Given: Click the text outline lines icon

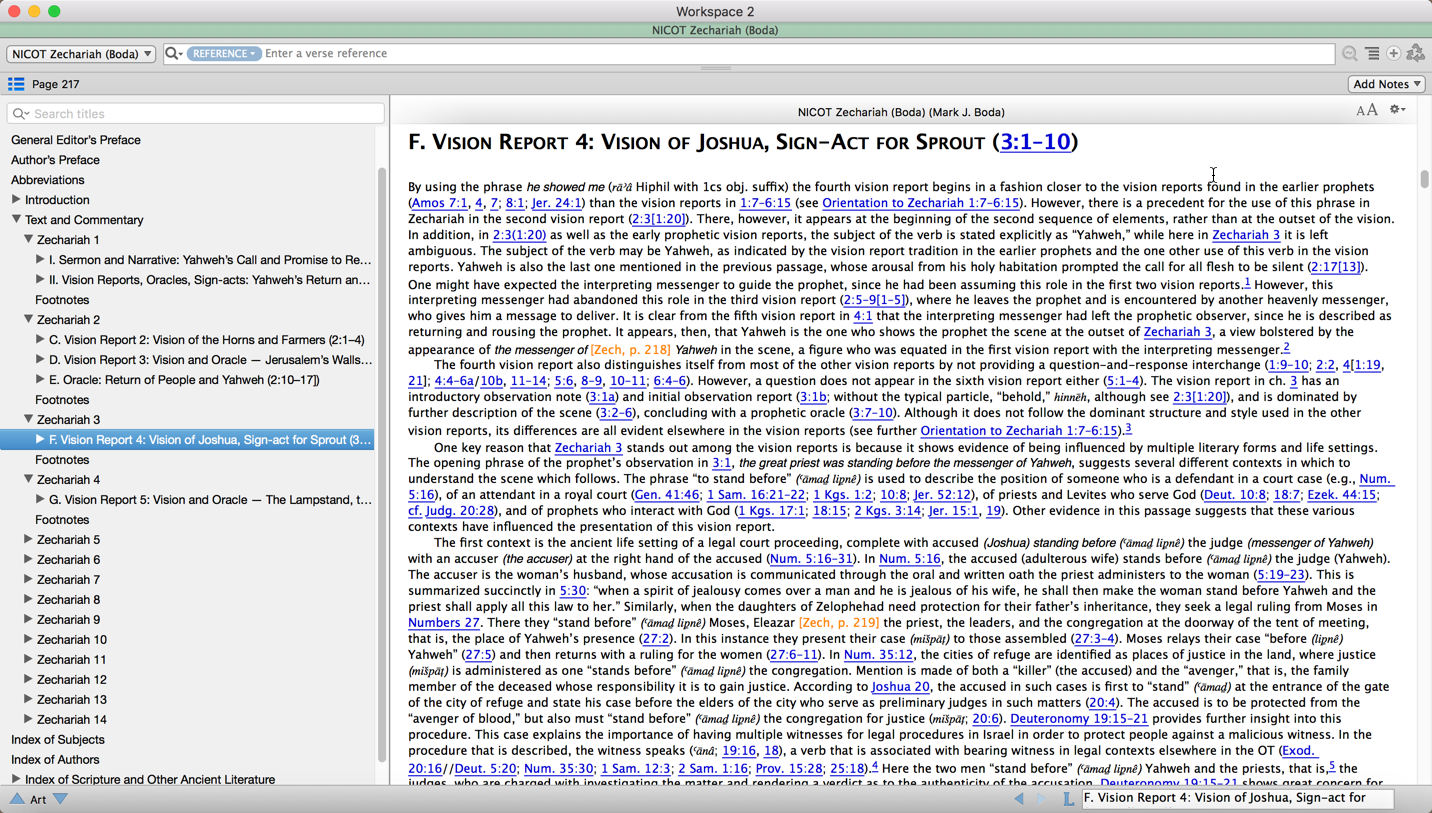Looking at the screenshot, I should pos(1372,54).
